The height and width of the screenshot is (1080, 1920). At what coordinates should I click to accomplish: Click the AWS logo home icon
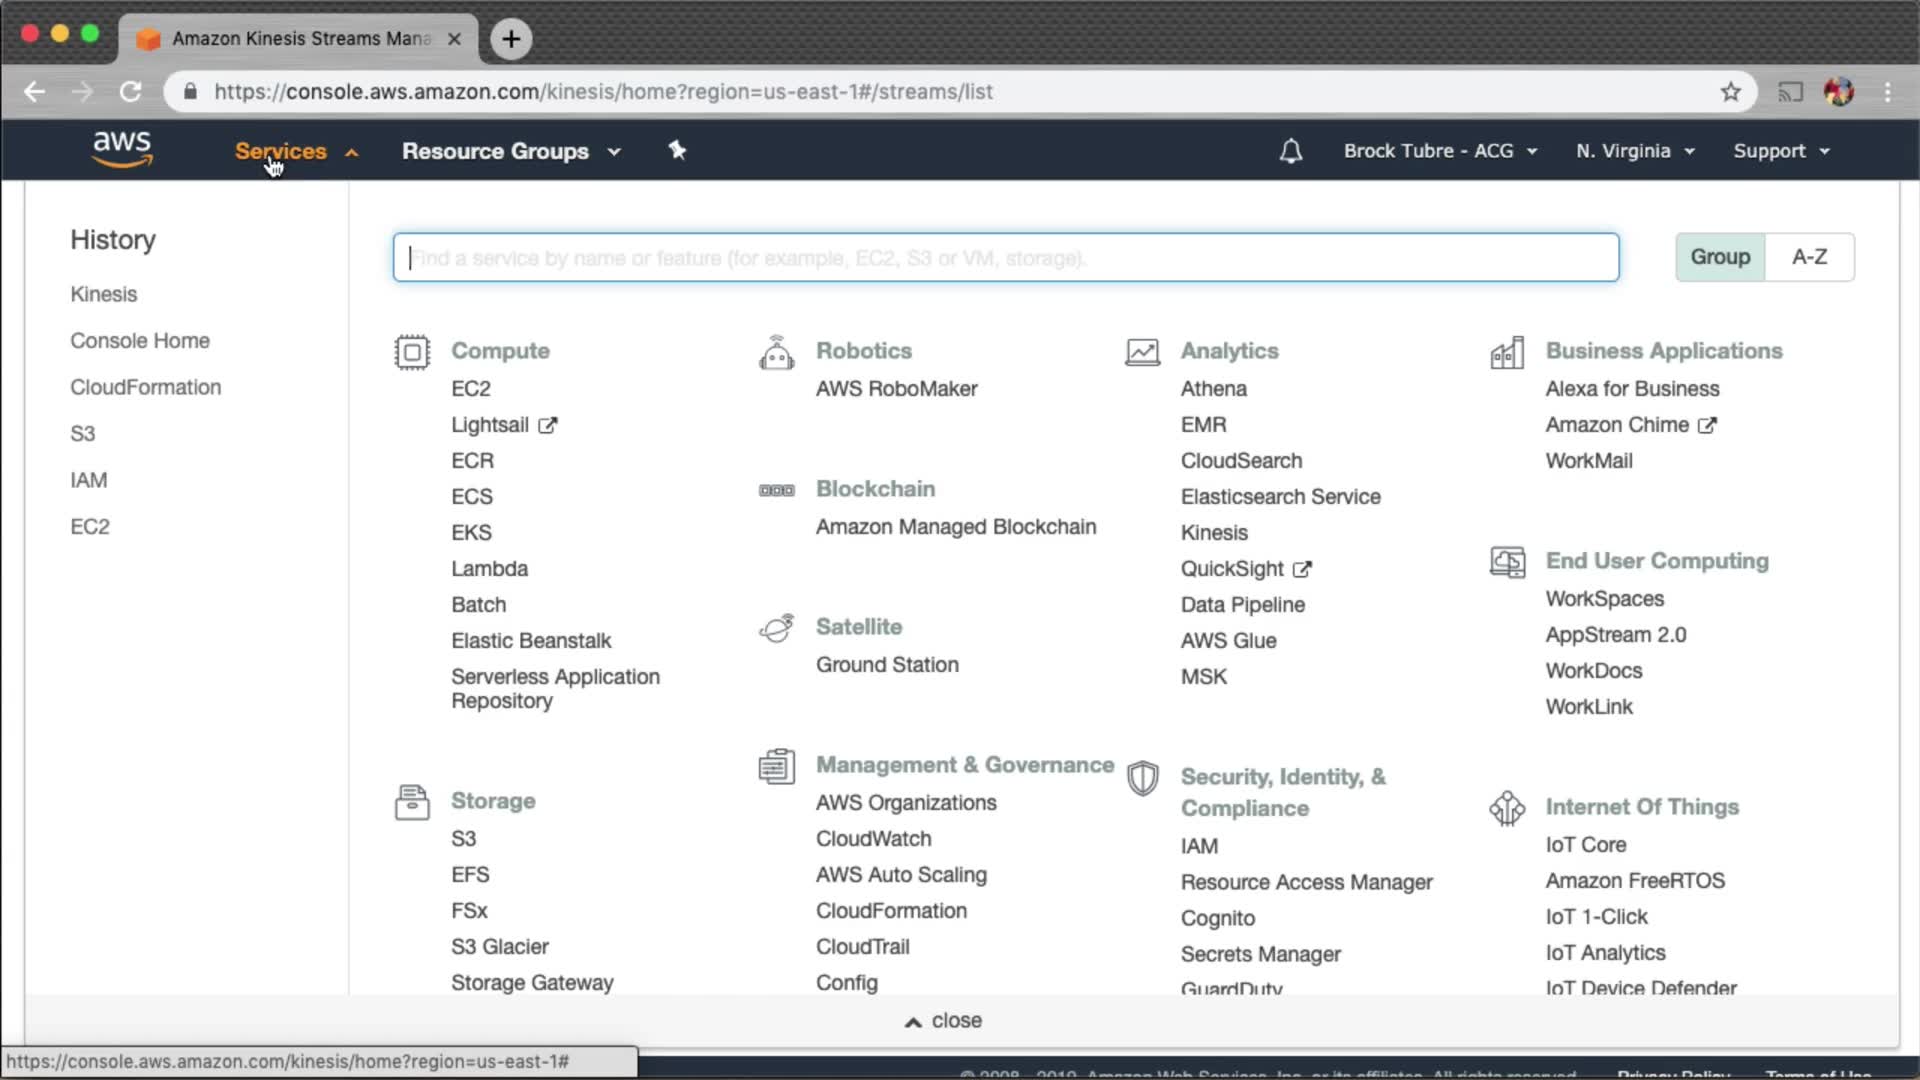click(122, 149)
